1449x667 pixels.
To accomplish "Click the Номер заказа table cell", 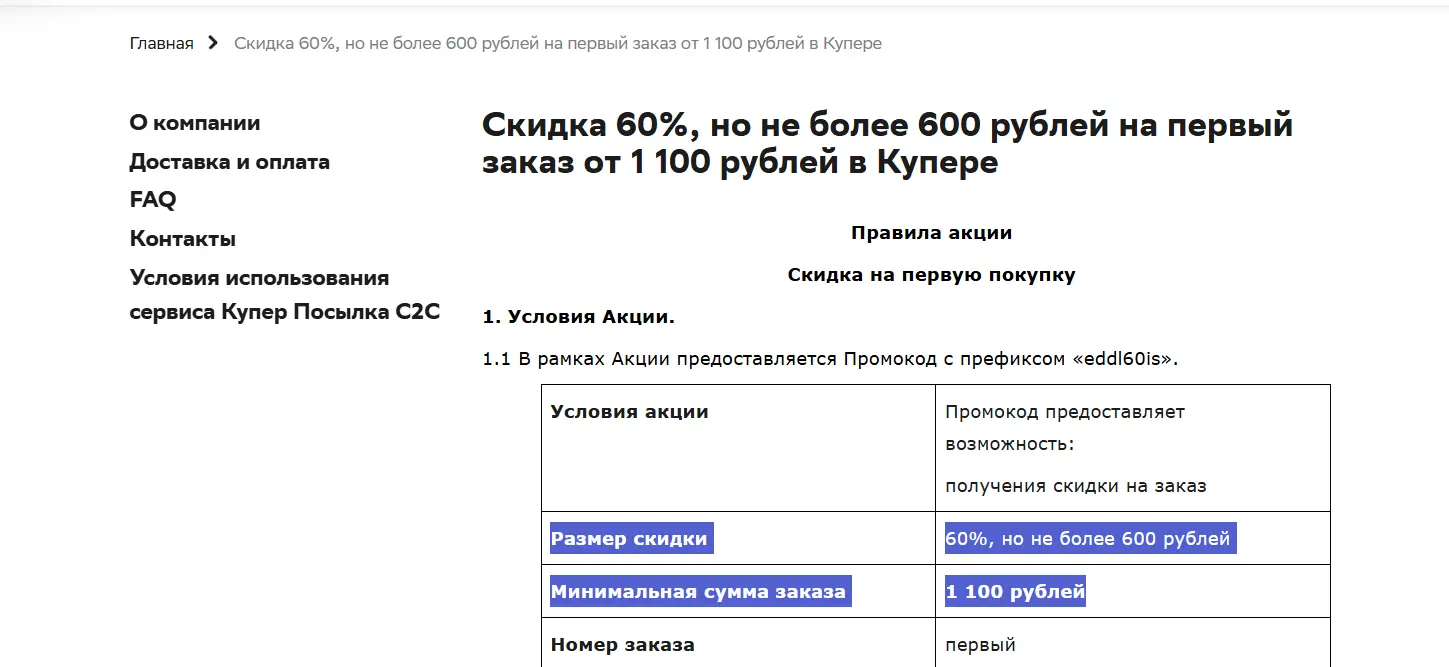I will [739, 642].
